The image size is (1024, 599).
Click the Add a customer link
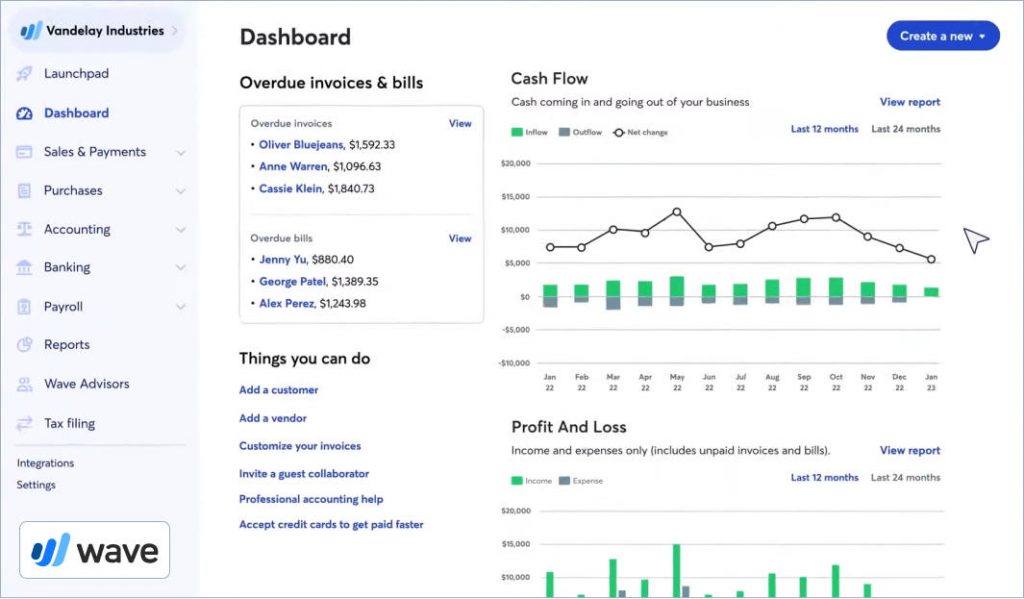(278, 390)
